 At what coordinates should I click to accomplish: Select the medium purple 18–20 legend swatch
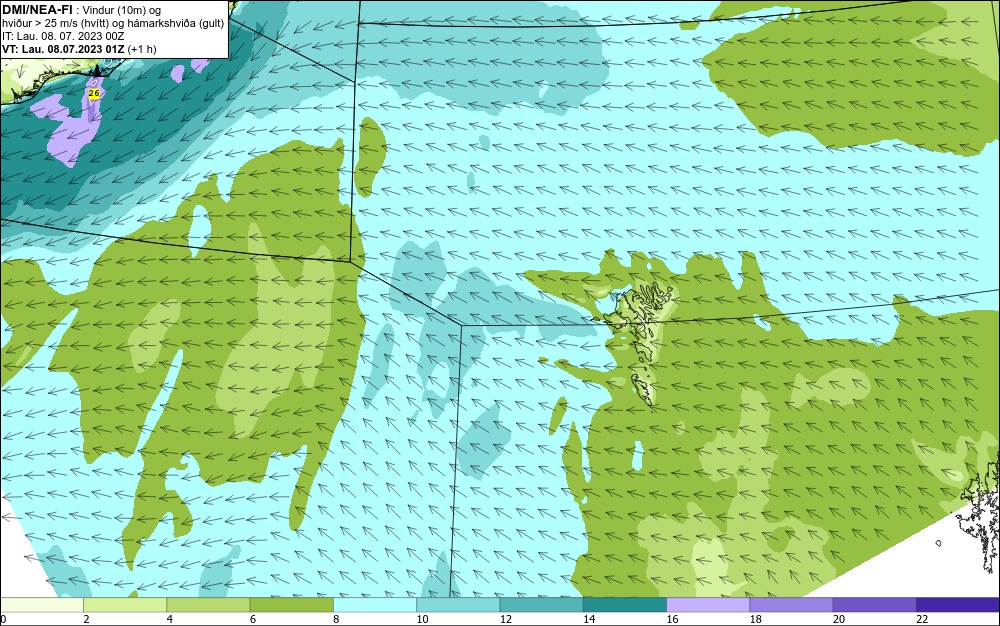(x=791, y=605)
